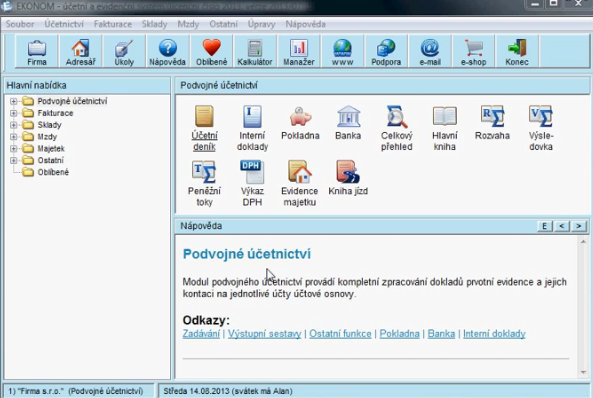The image size is (593, 398).
Task: Click the EKONOM application title bar icon
Action: (x=6, y=6)
